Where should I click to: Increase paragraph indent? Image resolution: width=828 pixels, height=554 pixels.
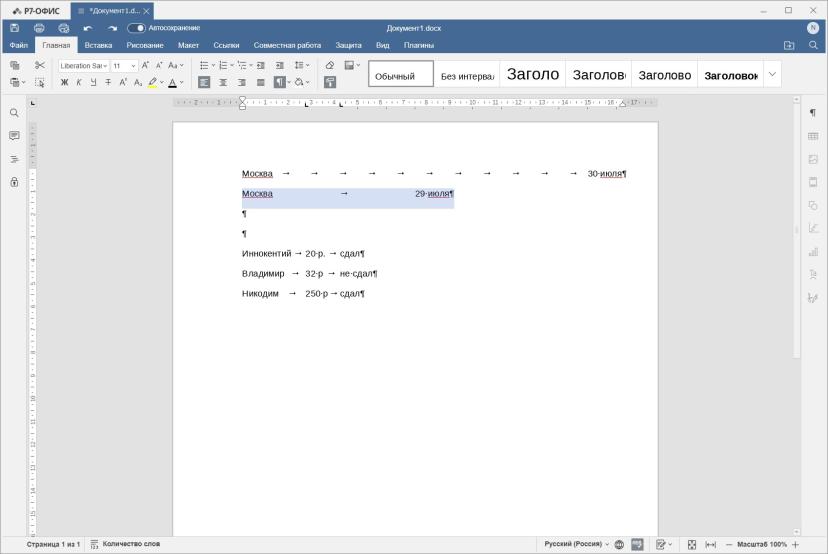coord(280,65)
